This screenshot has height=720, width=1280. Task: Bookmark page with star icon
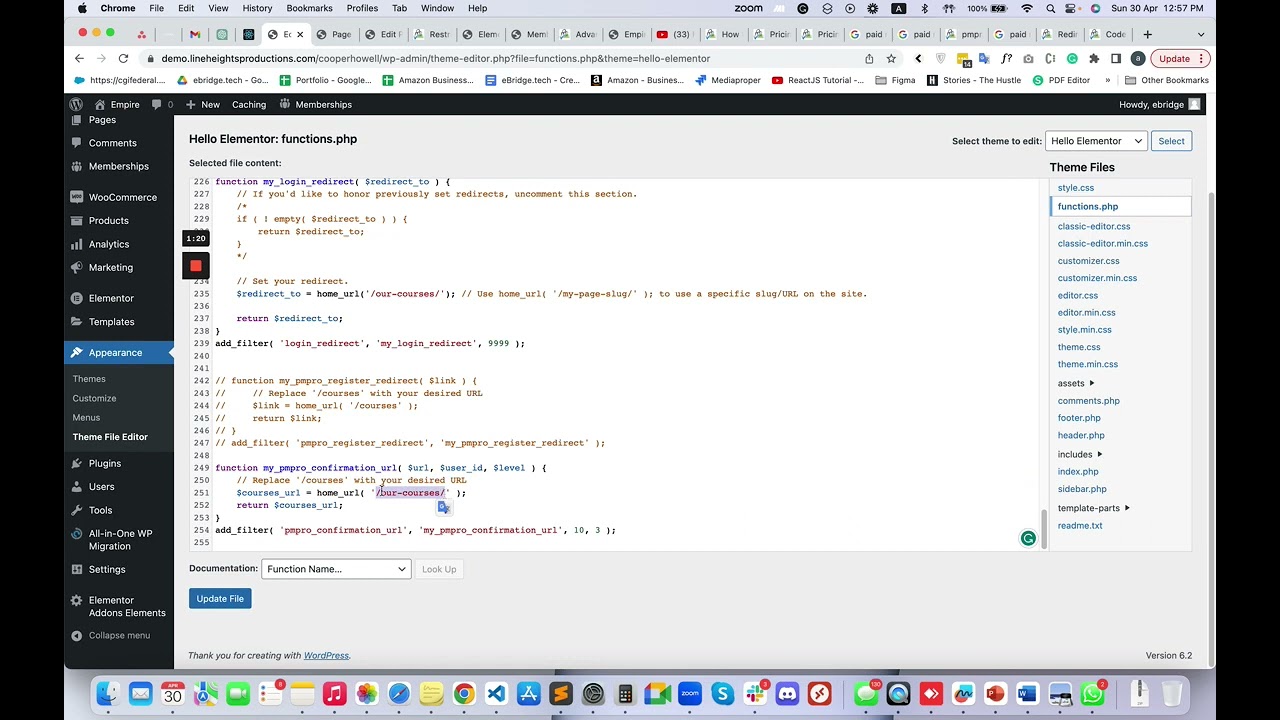tap(891, 58)
